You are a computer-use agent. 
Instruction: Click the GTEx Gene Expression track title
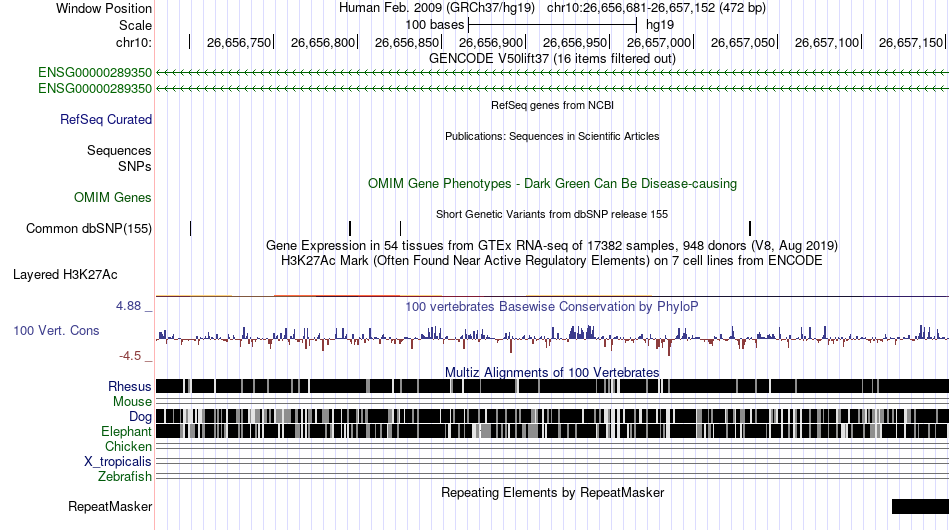tap(552, 246)
